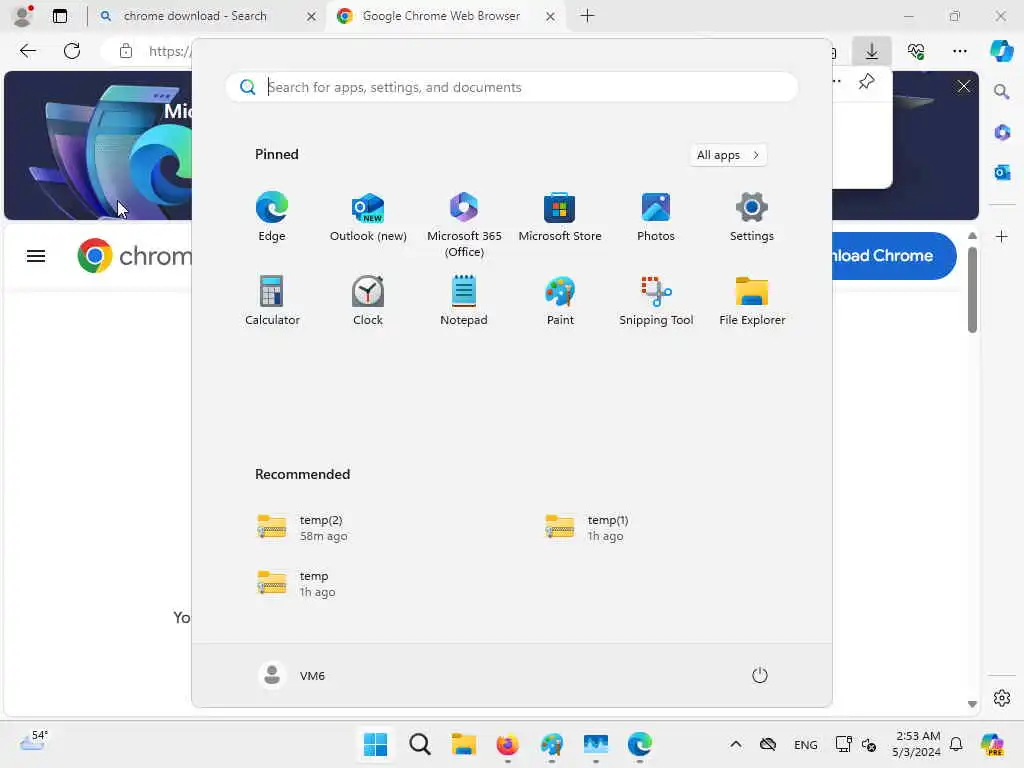
Task: Open the Edge pinned app
Action: (x=272, y=217)
